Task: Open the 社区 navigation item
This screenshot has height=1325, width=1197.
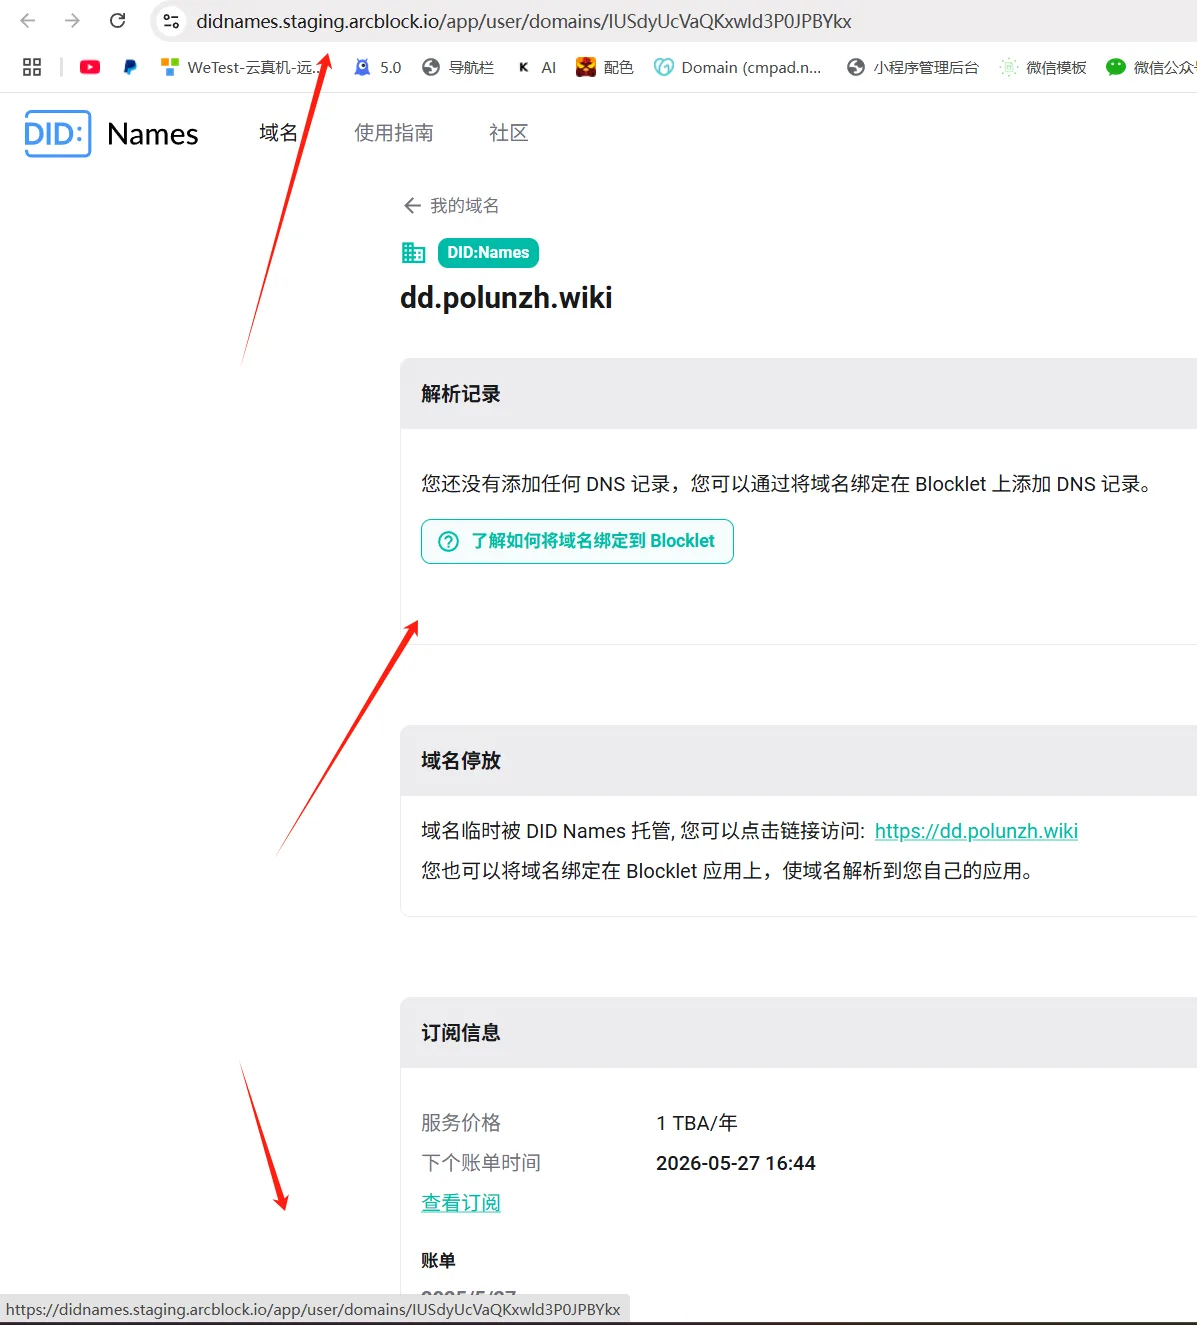Action: pyautogui.click(x=509, y=133)
